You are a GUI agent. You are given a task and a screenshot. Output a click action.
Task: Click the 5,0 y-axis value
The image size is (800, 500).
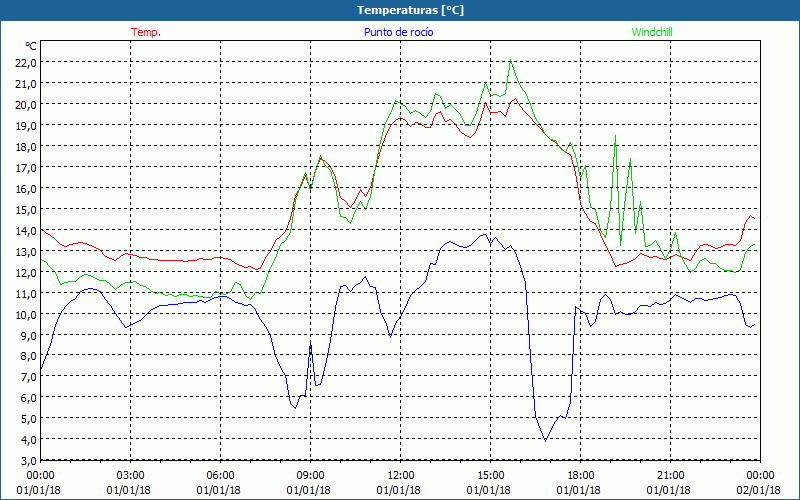tap(28, 418)
